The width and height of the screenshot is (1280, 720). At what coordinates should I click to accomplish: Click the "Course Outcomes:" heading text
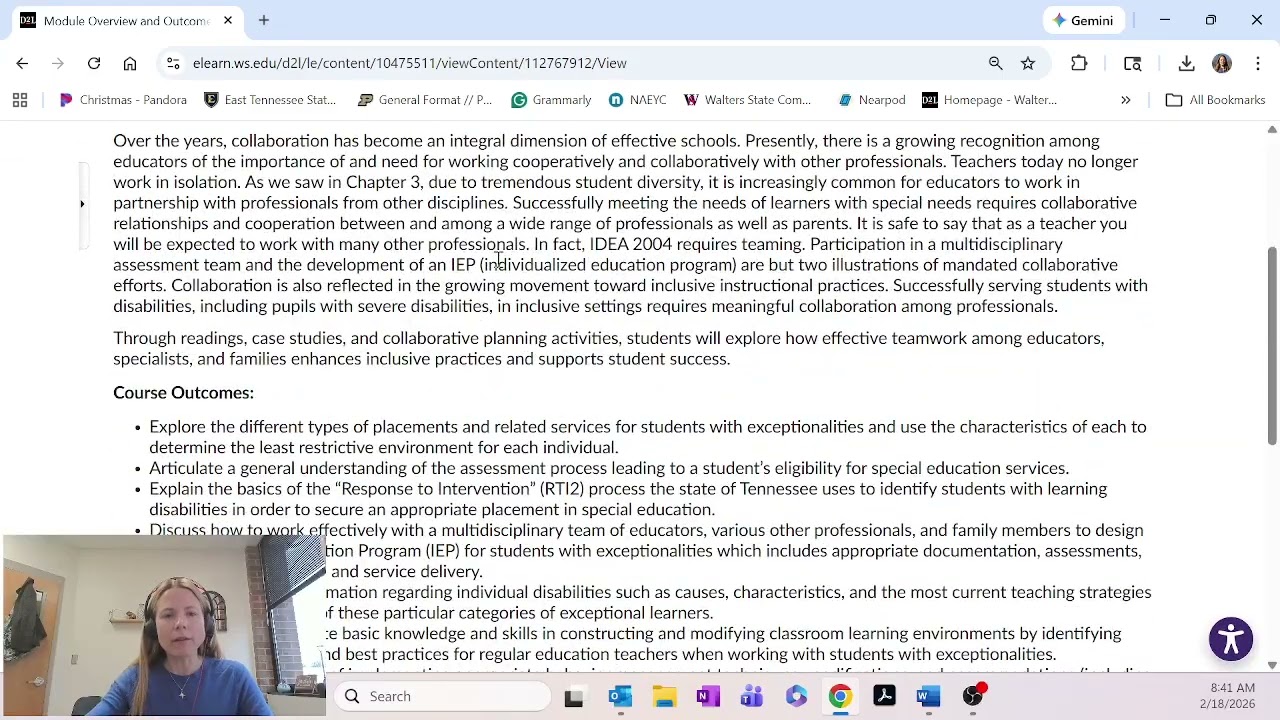coord(183,393)
